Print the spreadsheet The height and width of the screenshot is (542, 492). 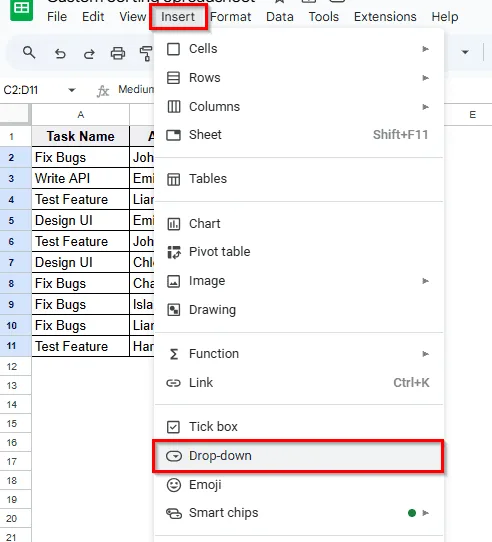pyautogui.click(x=118, y=54)
